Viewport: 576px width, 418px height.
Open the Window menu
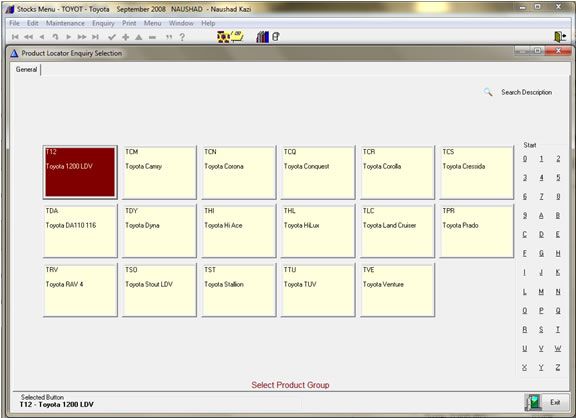(x=181, y=23)
